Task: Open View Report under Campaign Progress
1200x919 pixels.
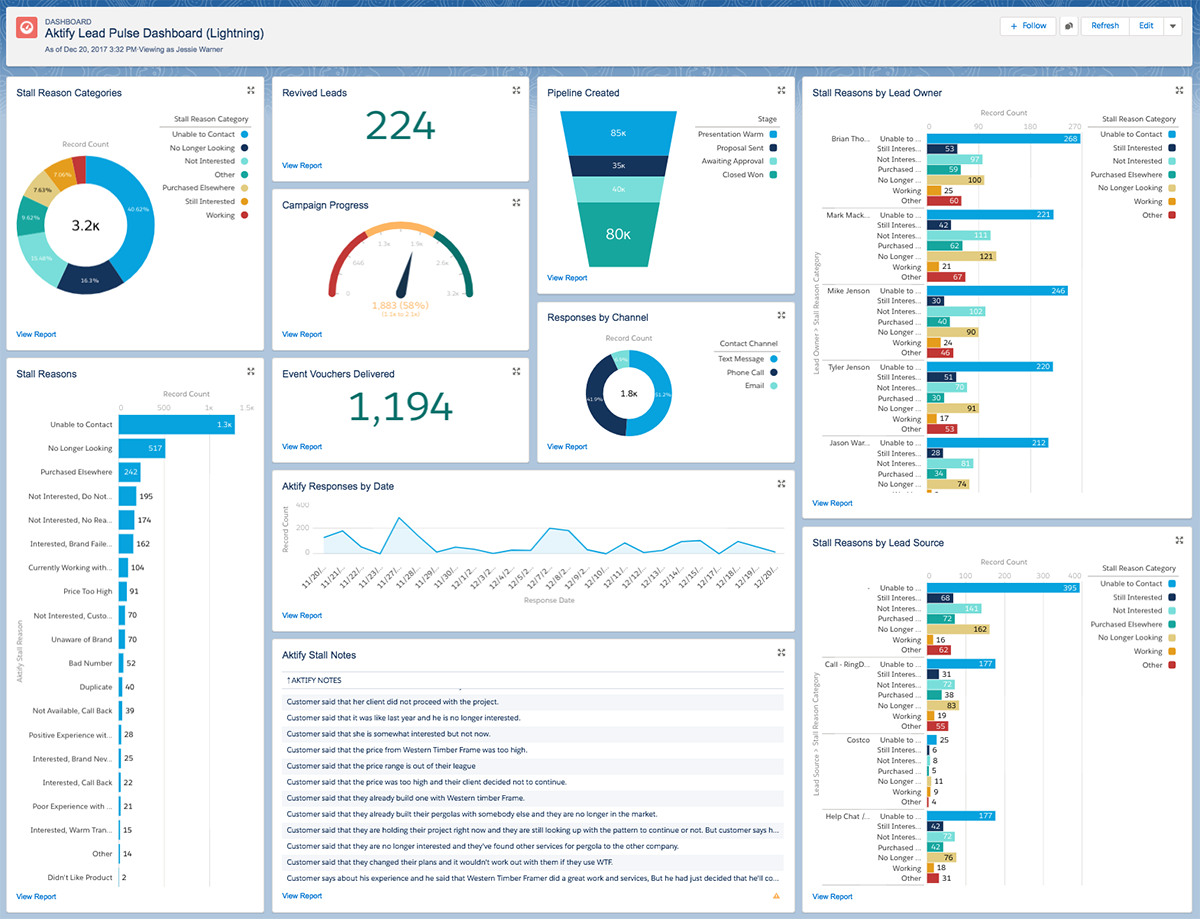Action: pyautogui.click(x=302, y=334)
